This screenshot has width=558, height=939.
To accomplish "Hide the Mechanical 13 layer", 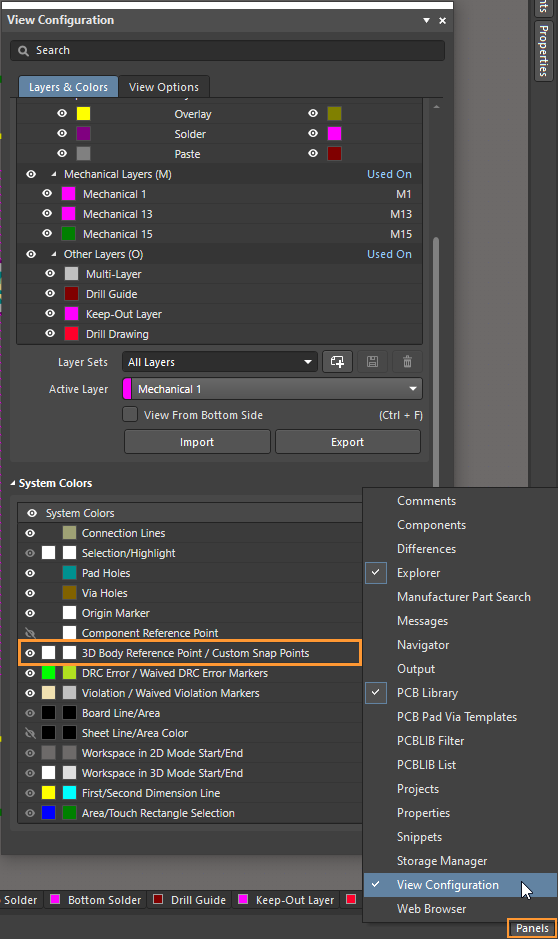I will [47, 214].
